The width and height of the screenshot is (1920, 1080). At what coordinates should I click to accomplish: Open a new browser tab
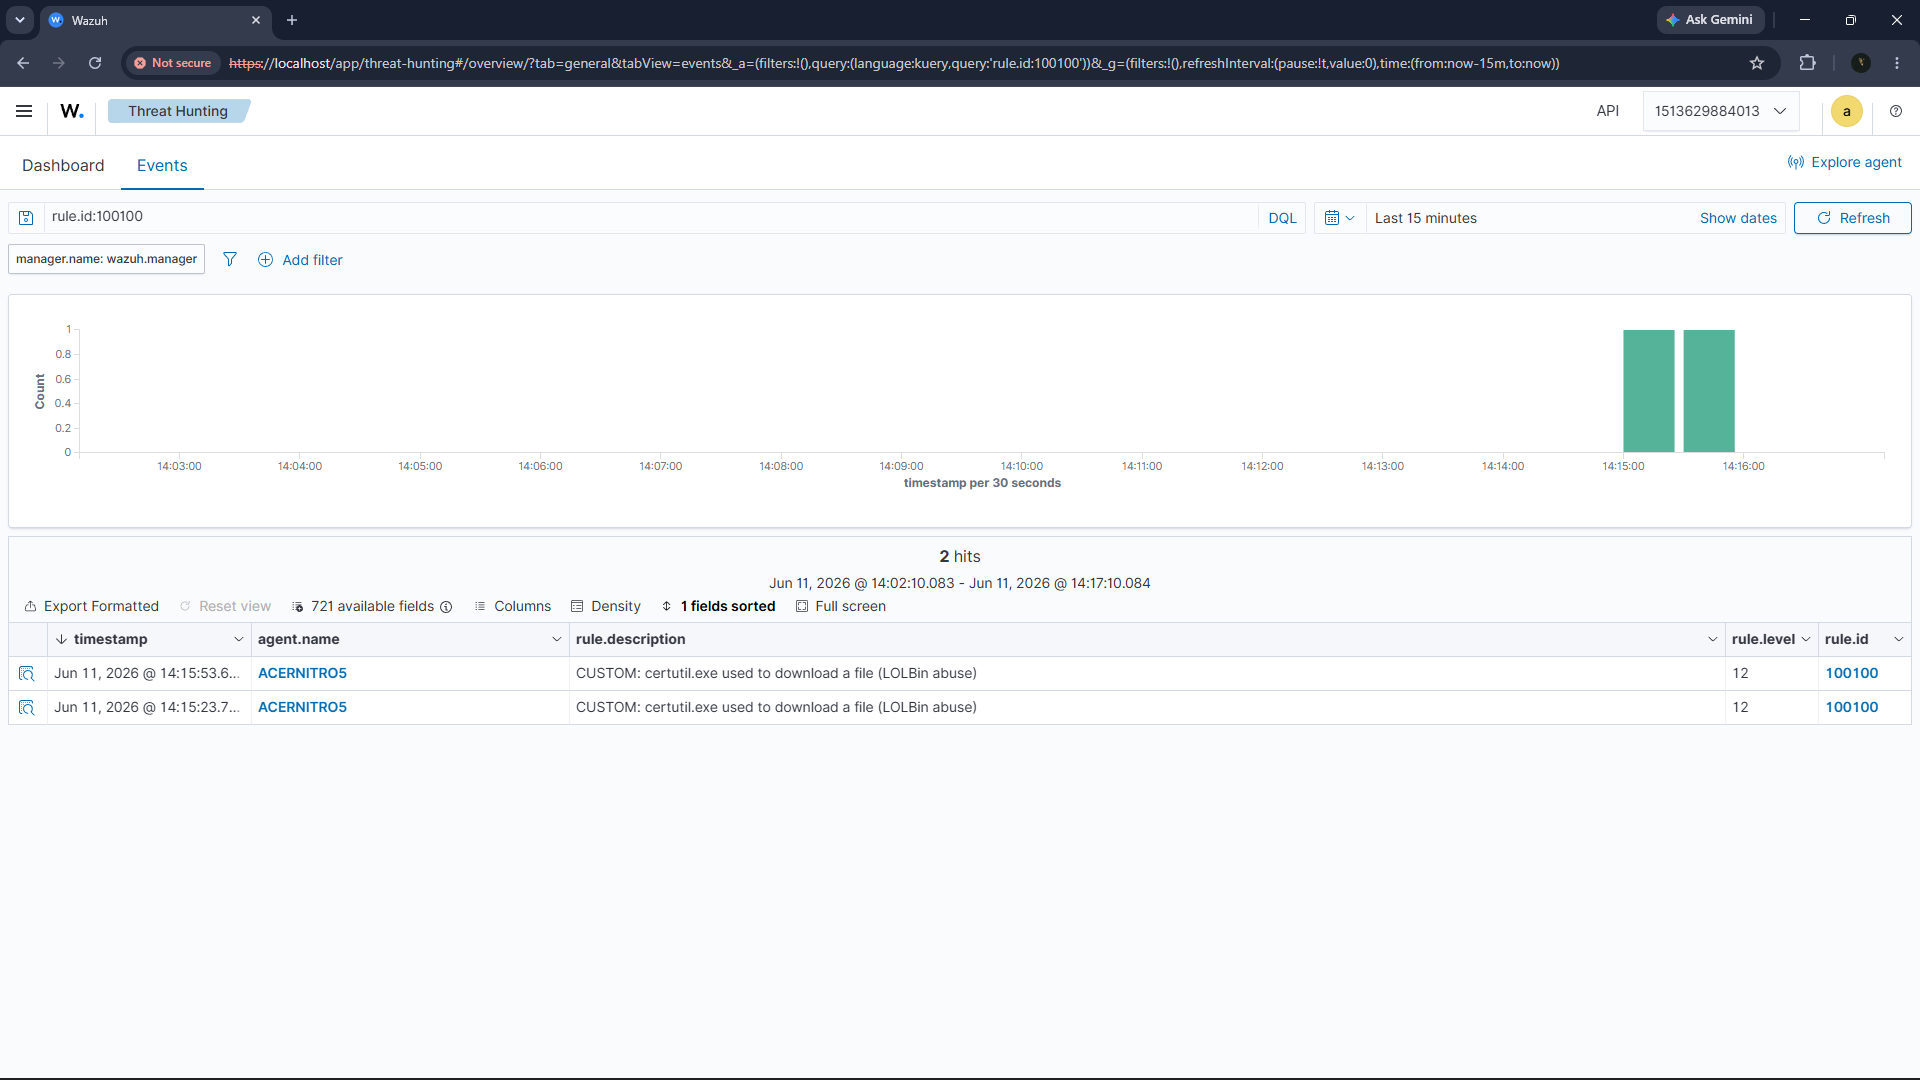[292, 20]
